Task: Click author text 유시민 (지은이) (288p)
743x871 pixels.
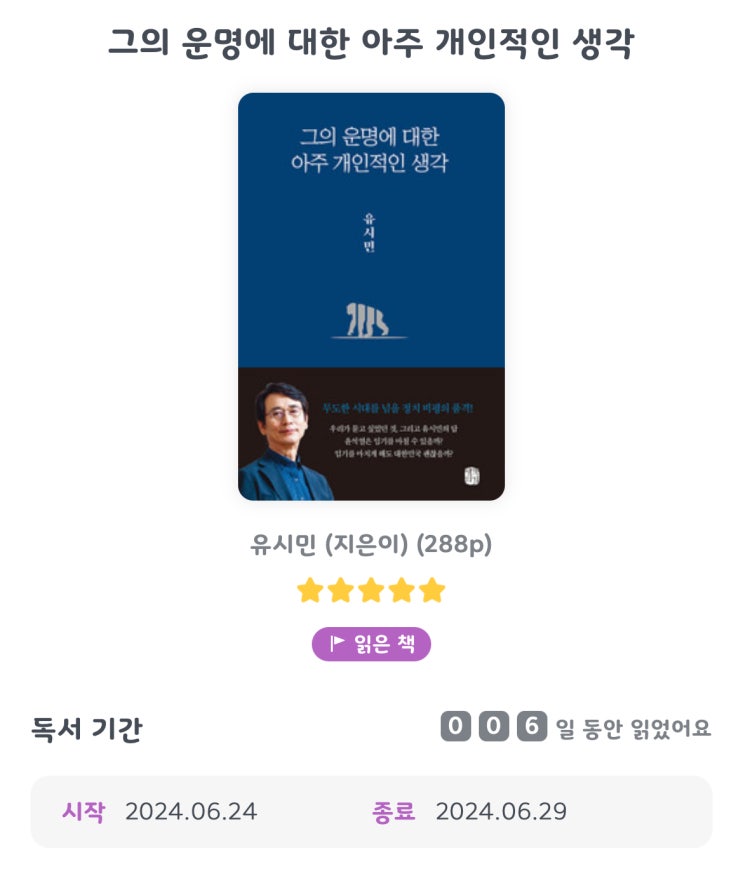Action: (x=371, y=545)
